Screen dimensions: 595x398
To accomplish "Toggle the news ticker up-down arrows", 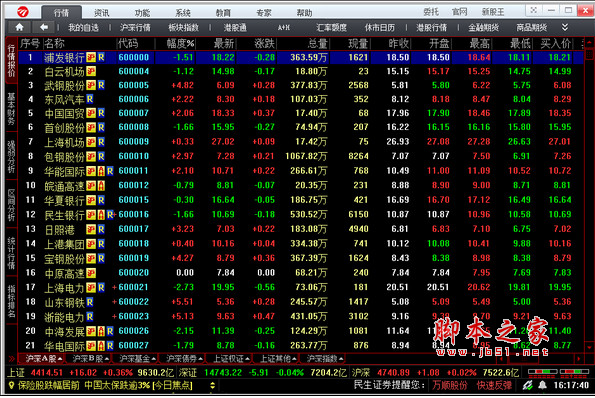I will 212,385.
